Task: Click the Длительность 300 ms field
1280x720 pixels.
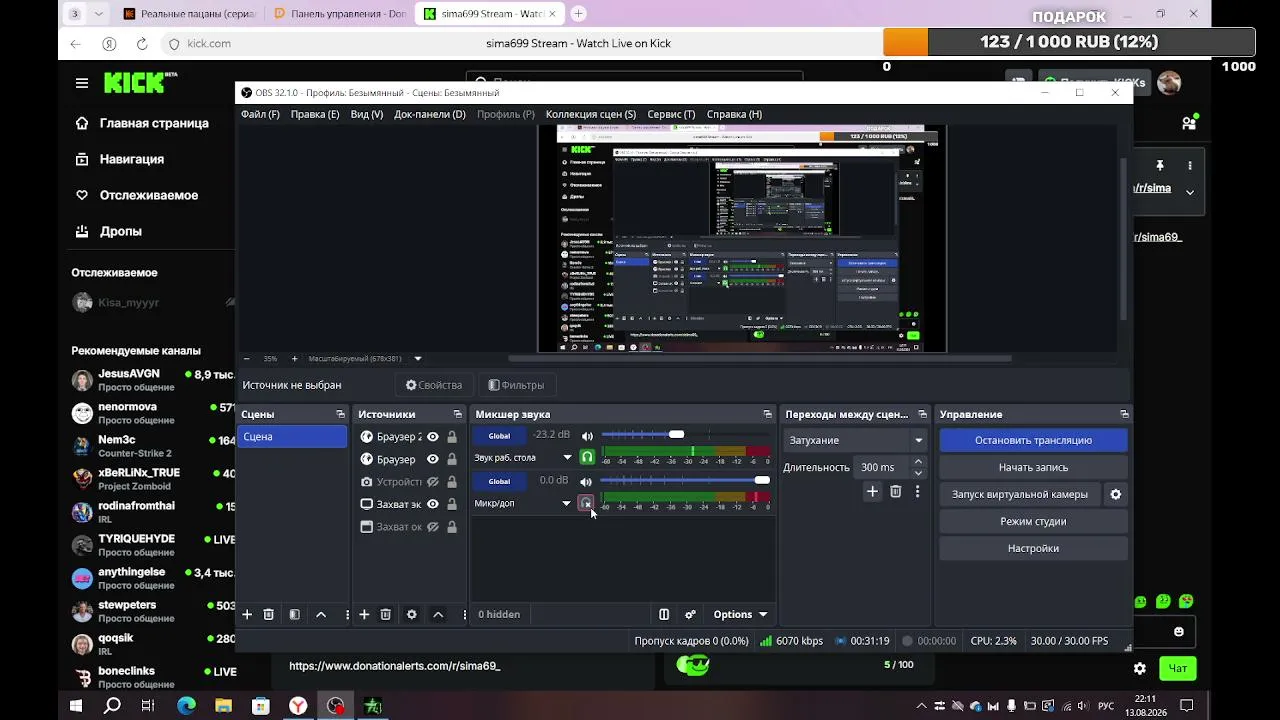Action: pos(882,467)
